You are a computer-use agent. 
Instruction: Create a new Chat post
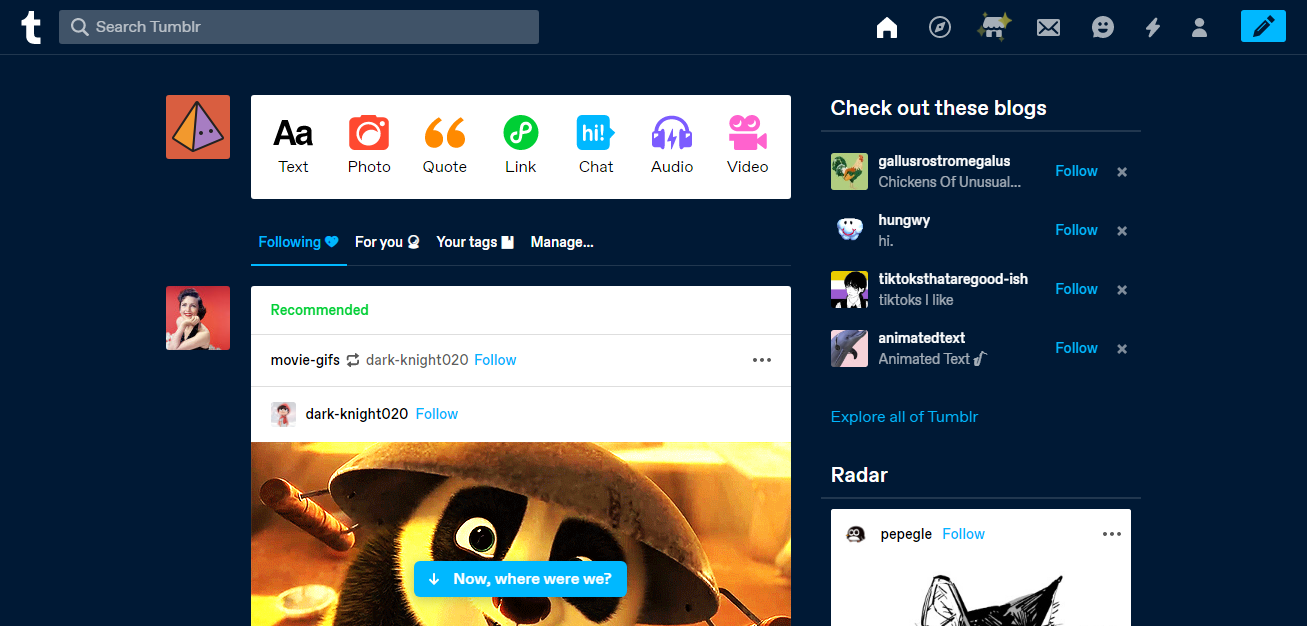596,146
